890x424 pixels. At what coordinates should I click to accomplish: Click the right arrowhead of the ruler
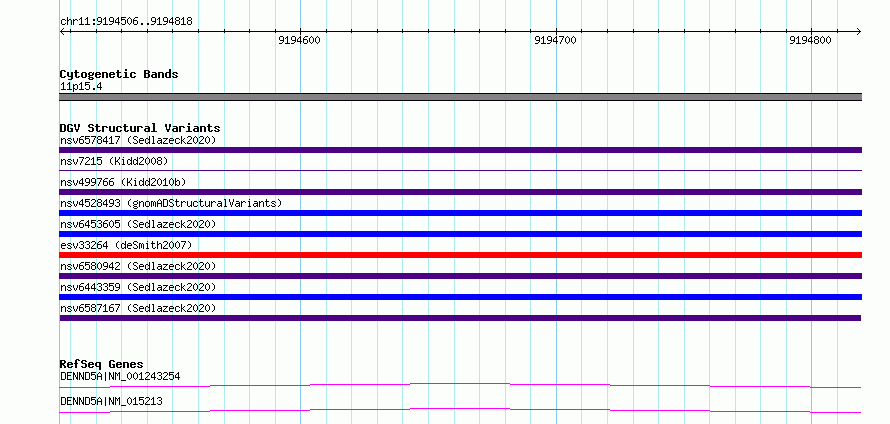(x=859, y=31)
